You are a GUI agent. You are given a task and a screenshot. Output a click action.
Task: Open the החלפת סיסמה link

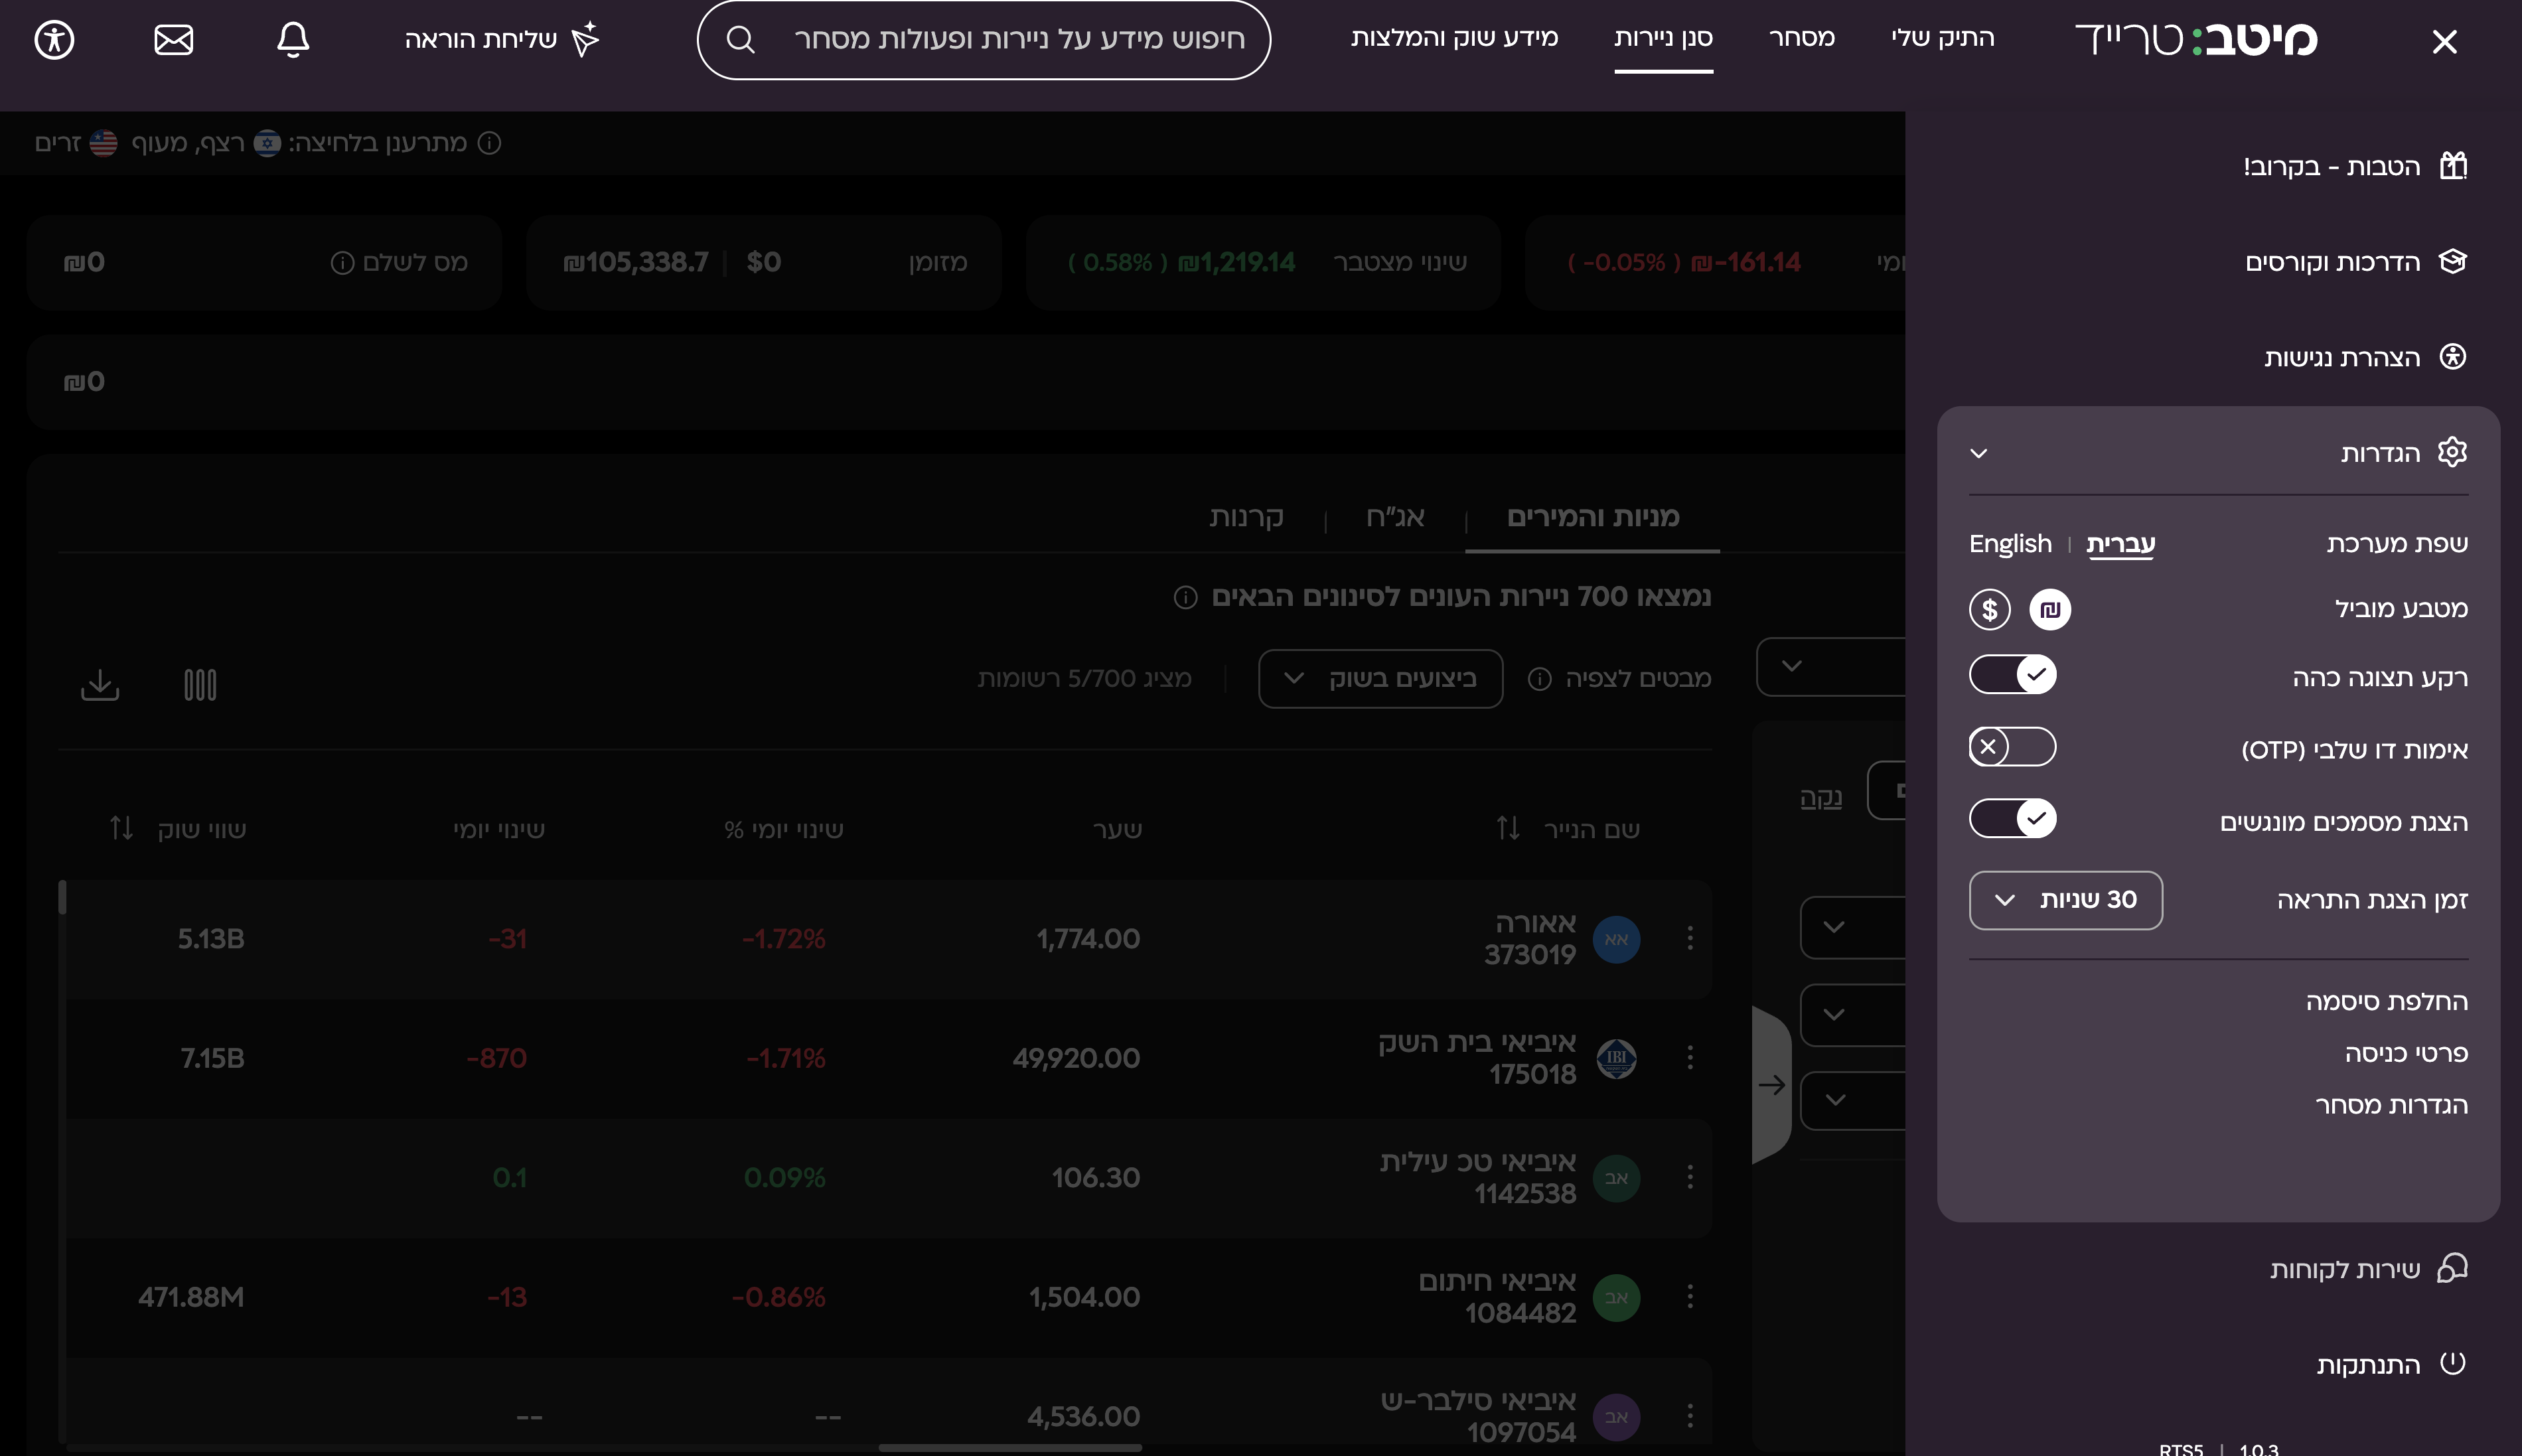pos(2386,1001)
